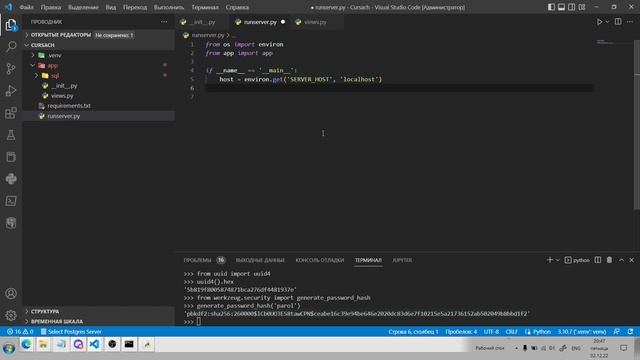
Task: Open the Go (Переход) menu
Action: point(135,7)
